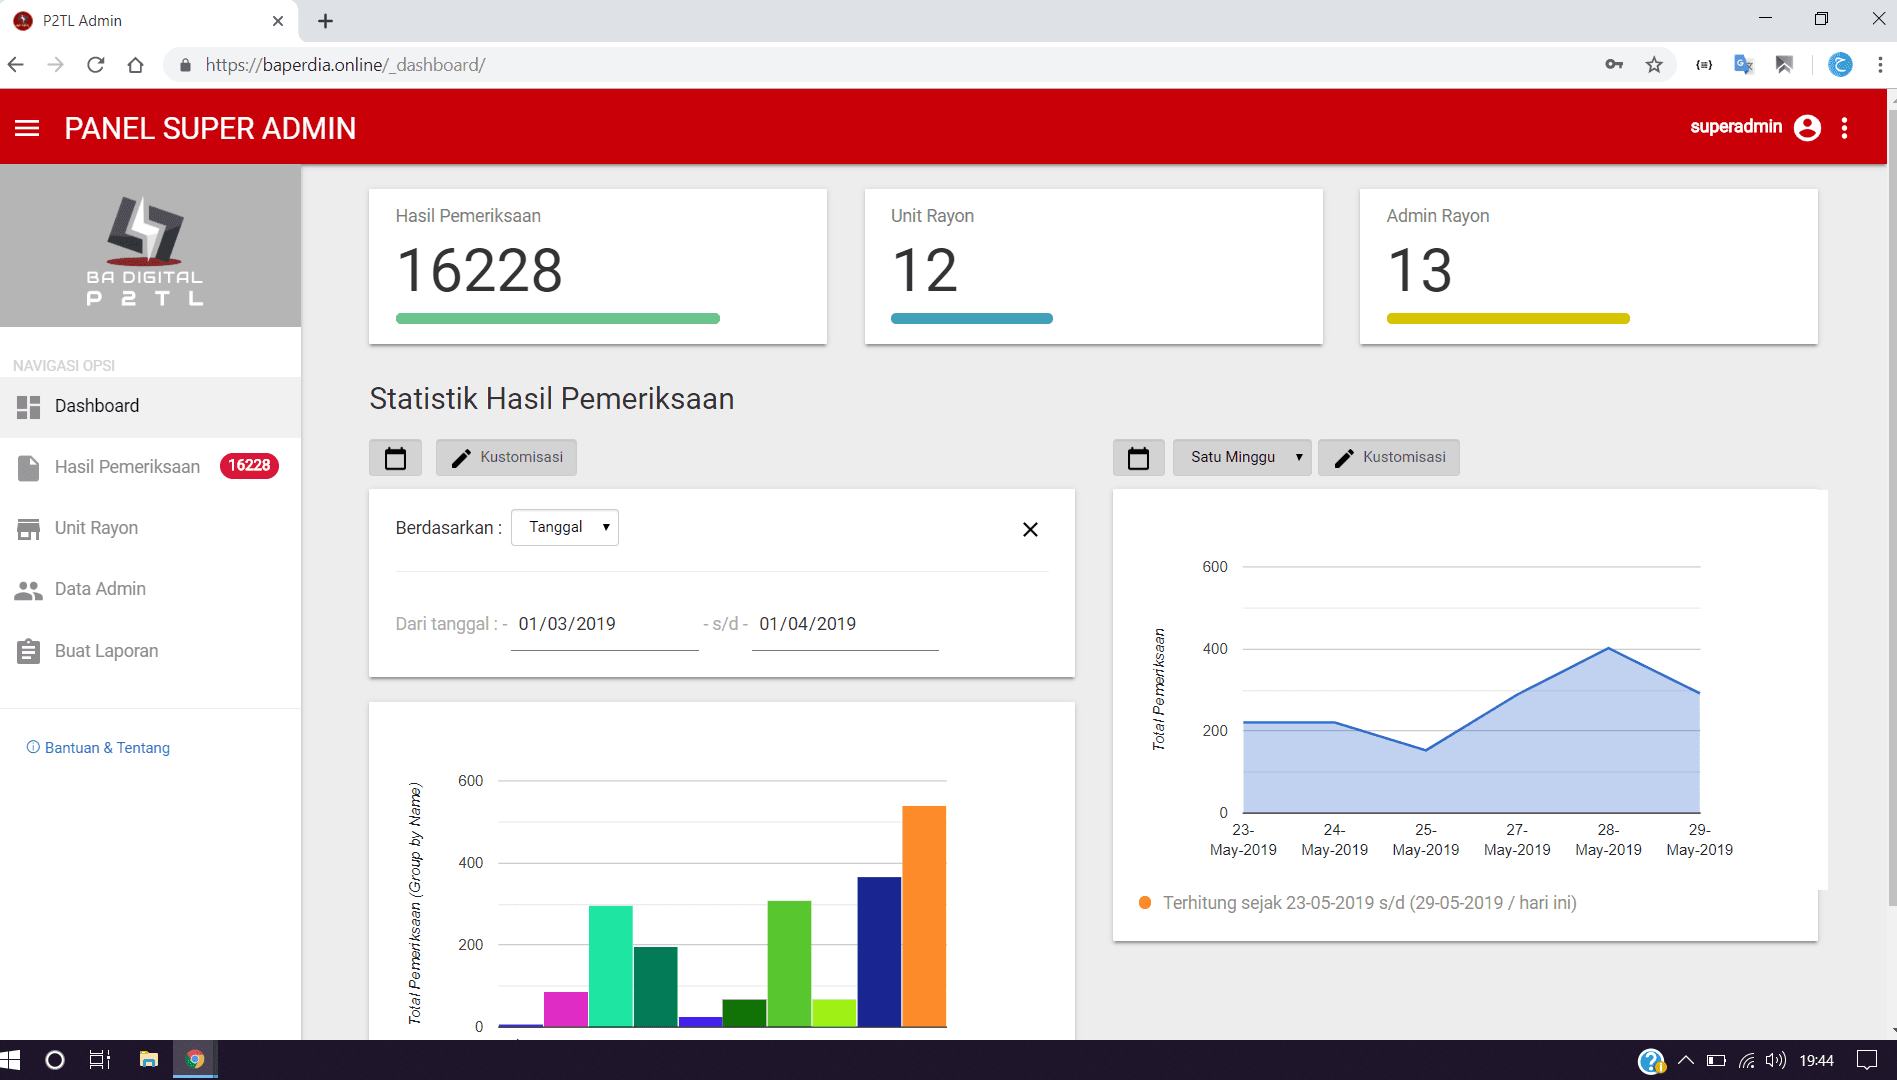Open the notification center on the taskbar

tap(1866, 1060)
